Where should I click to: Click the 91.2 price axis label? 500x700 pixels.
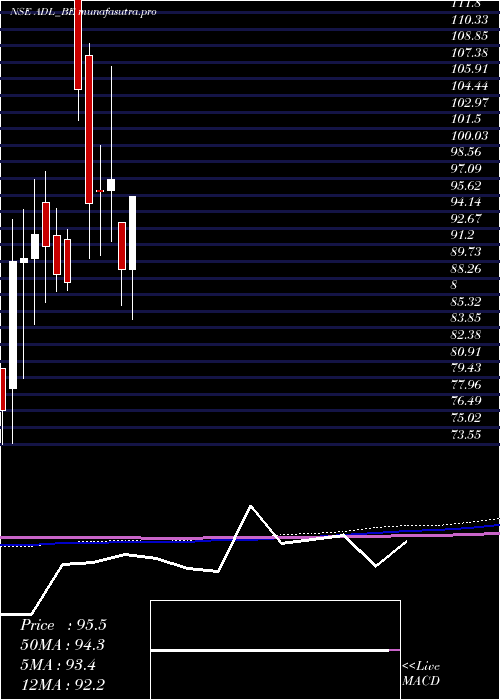(464, 235)
